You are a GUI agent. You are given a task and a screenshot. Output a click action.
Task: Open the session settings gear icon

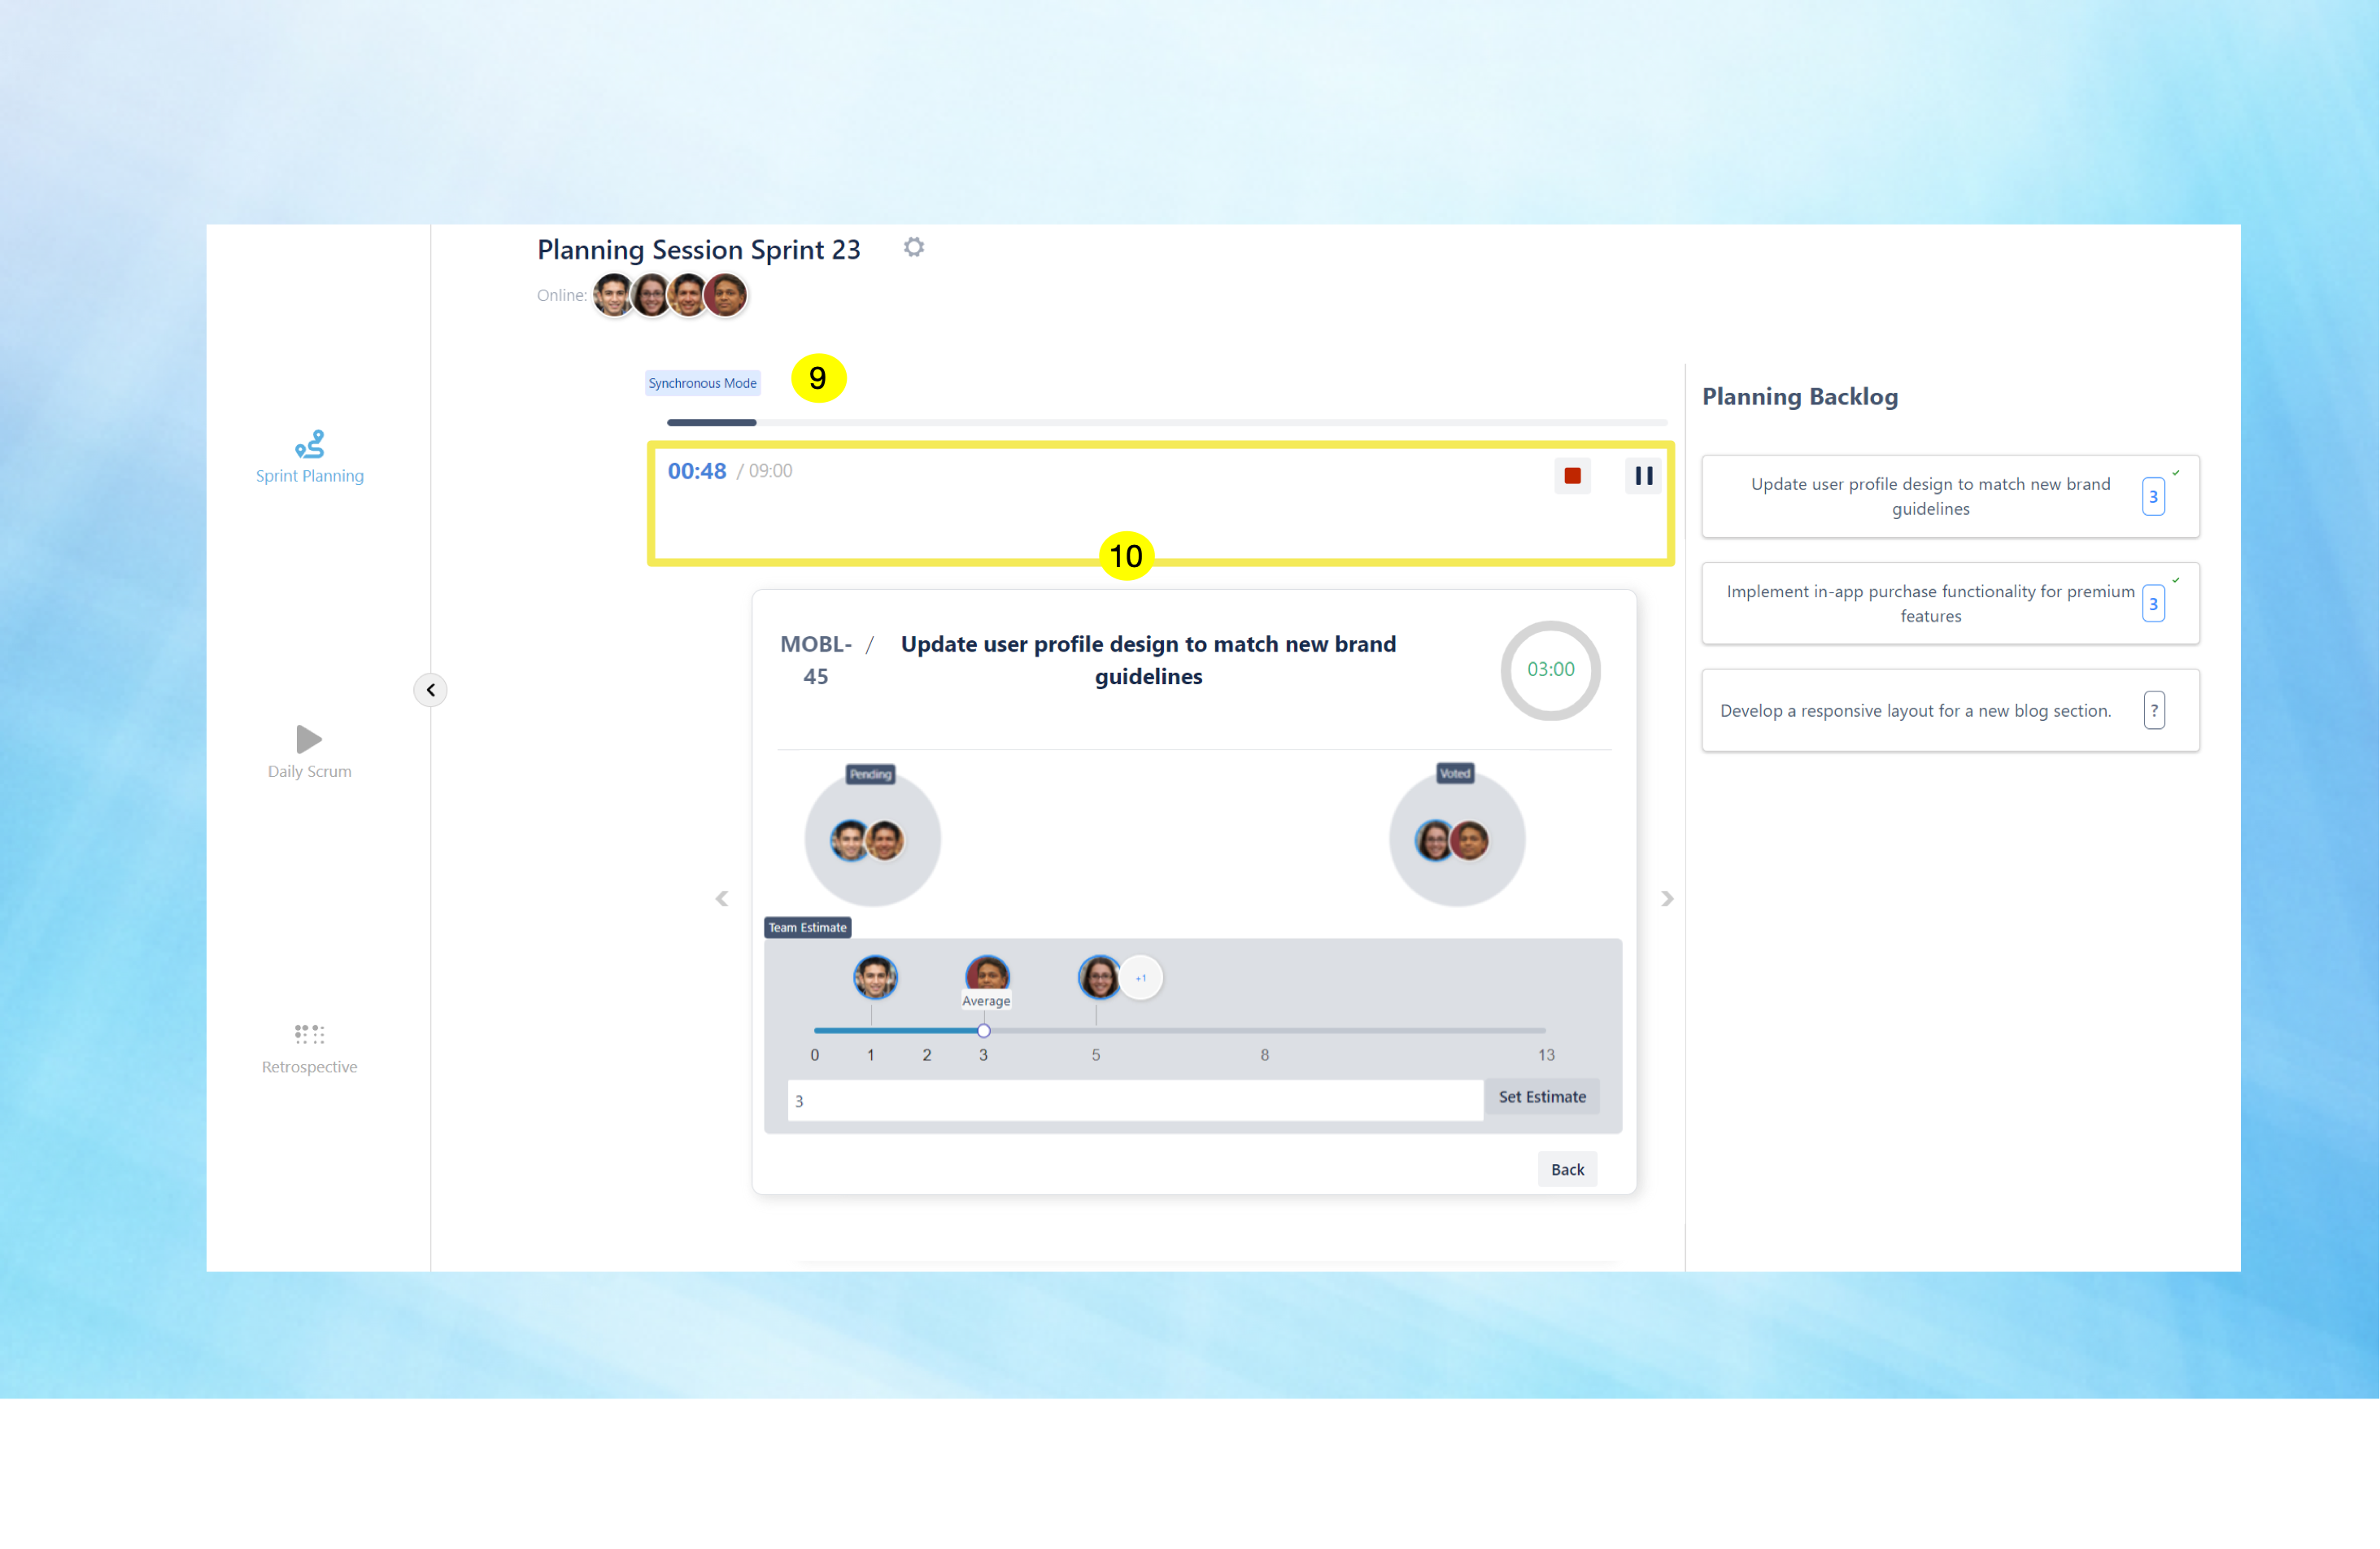(x=913, y=247)
